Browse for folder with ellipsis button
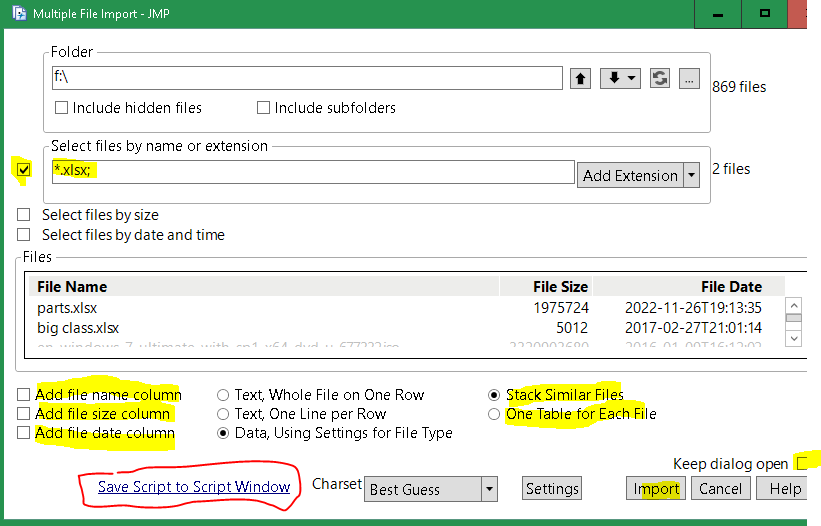Viewport: 821px width, 526px height. 688,79
